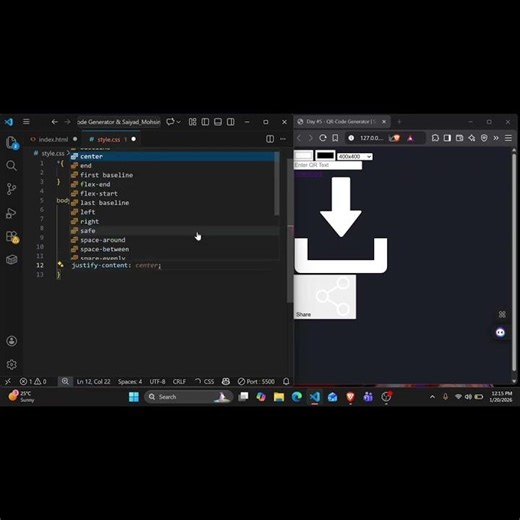Click the zoom magnifier status bar icon
The height and width of the screenshot is (520, 520).
65,381
